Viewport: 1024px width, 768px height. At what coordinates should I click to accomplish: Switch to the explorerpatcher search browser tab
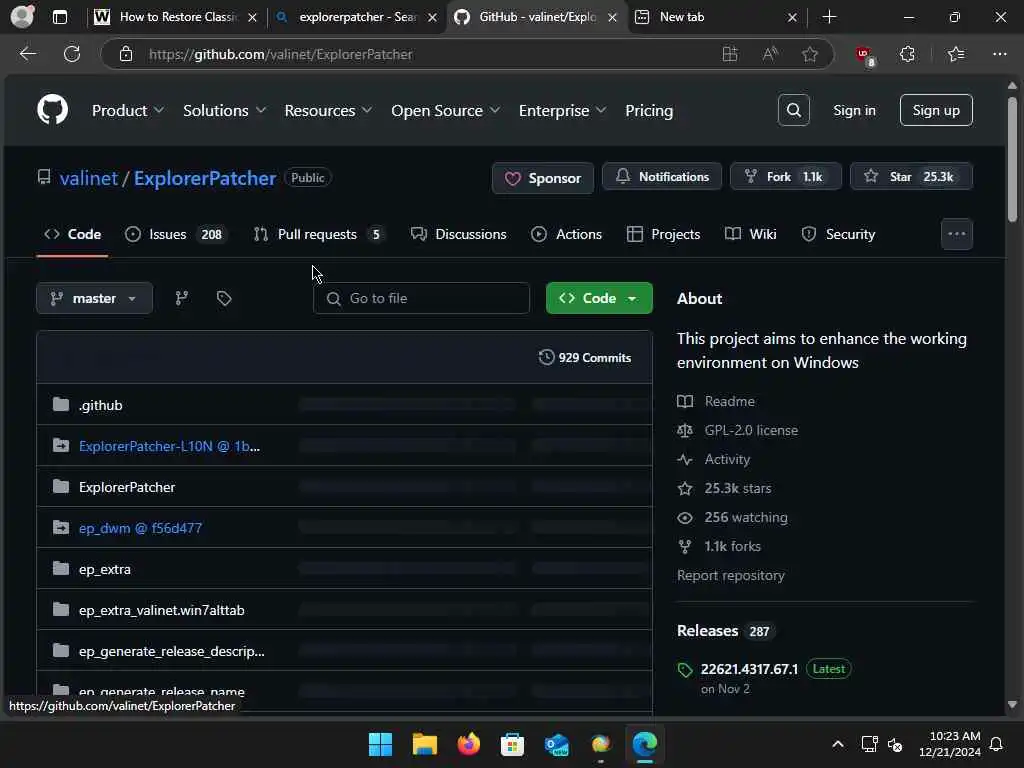(356, 17)
